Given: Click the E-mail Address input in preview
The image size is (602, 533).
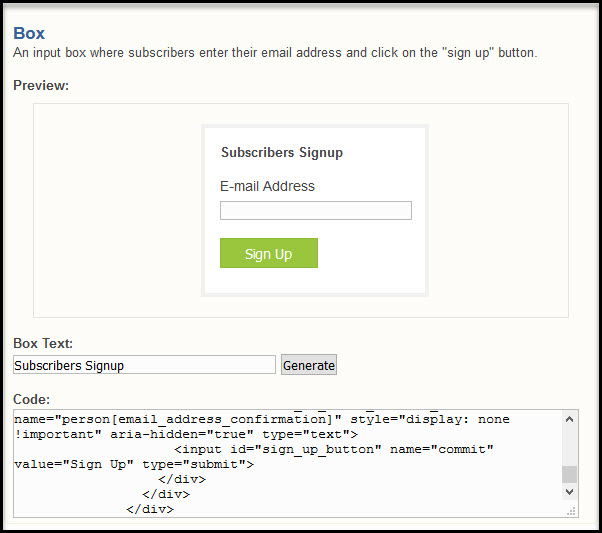Looking at the screenshot, I should coord(316,210).
